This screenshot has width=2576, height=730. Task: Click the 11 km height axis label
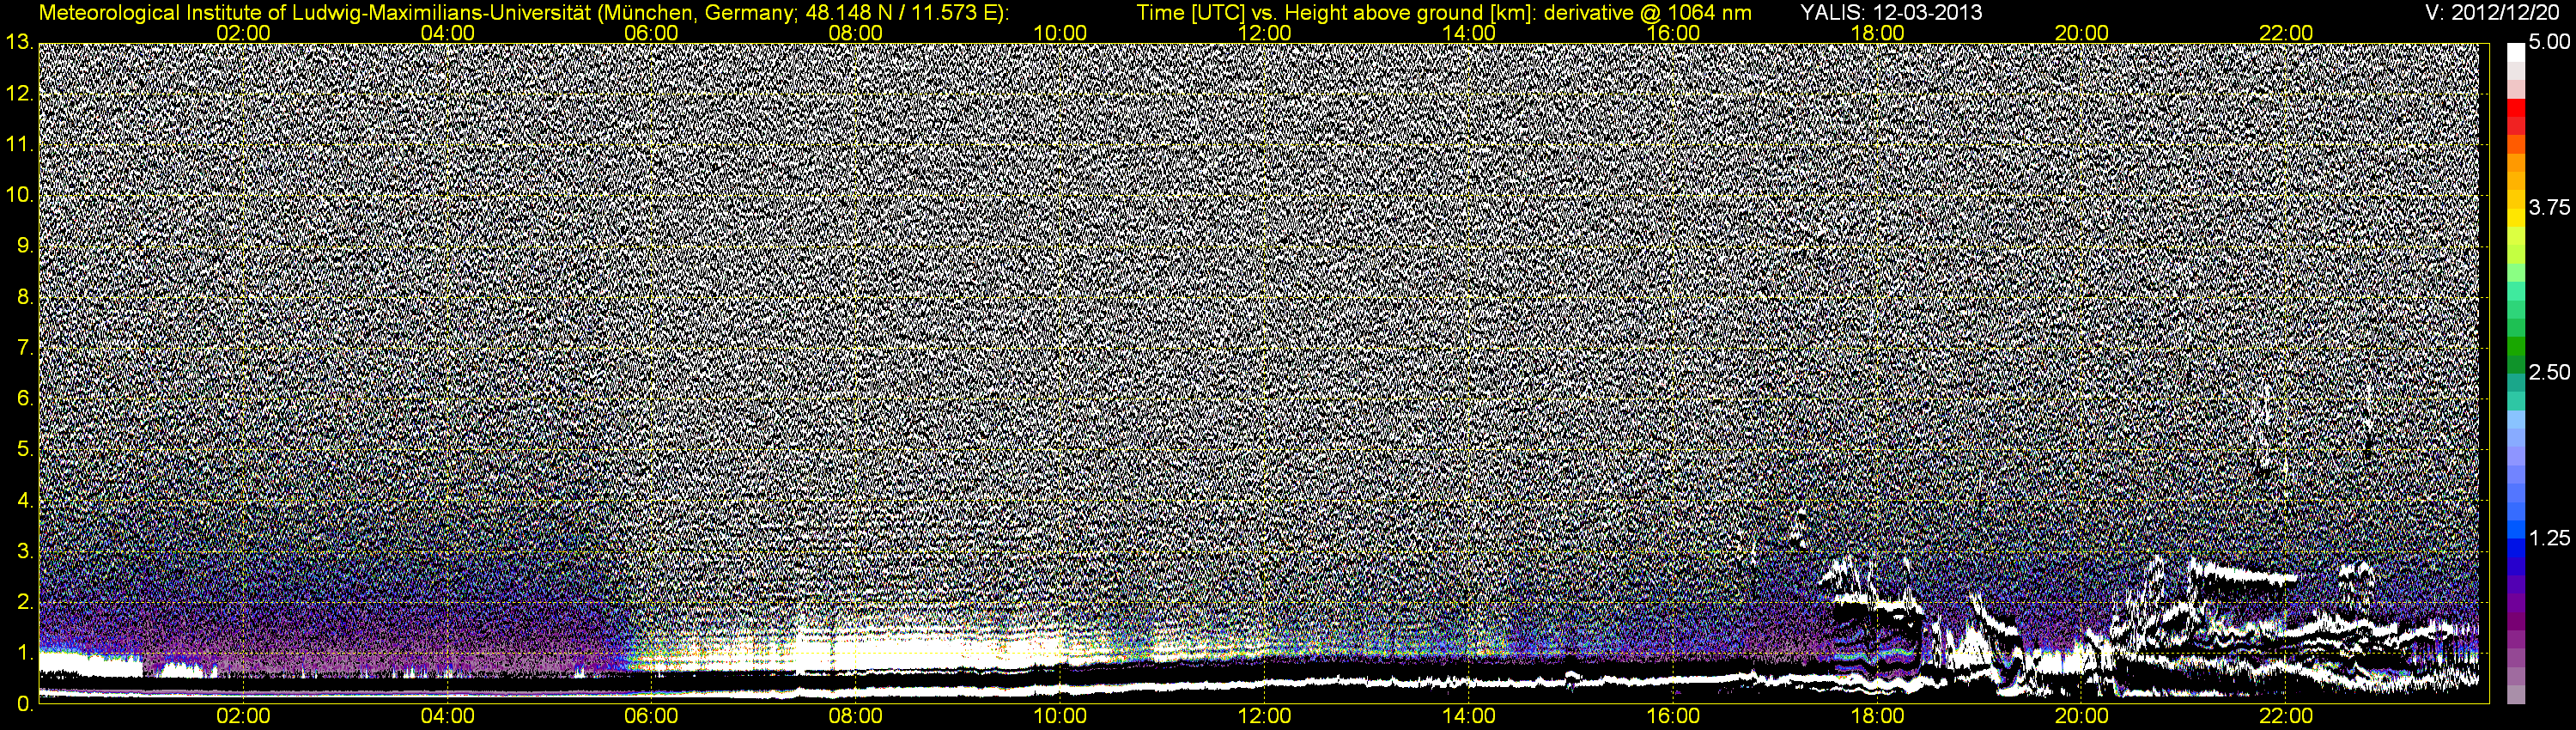pyautogui.click(x=18, y=144)
